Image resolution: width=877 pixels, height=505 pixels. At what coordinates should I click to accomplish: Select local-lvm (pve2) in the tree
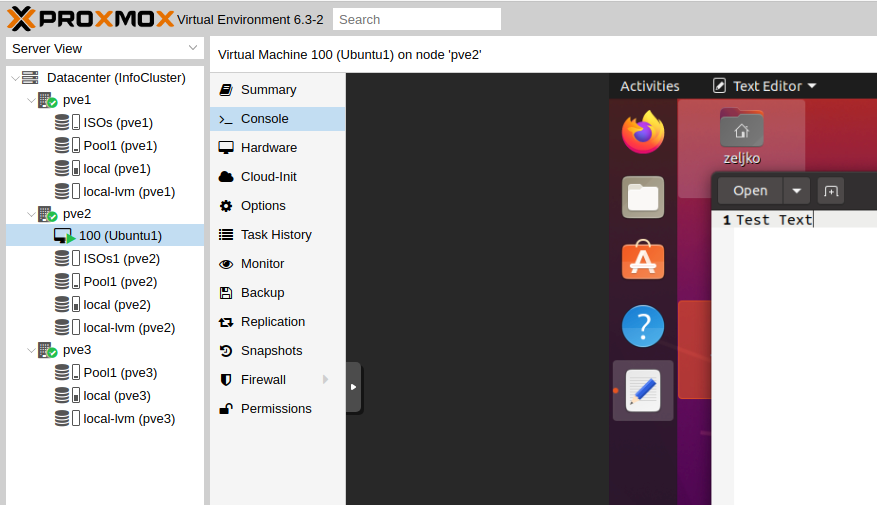coord(129,328)
